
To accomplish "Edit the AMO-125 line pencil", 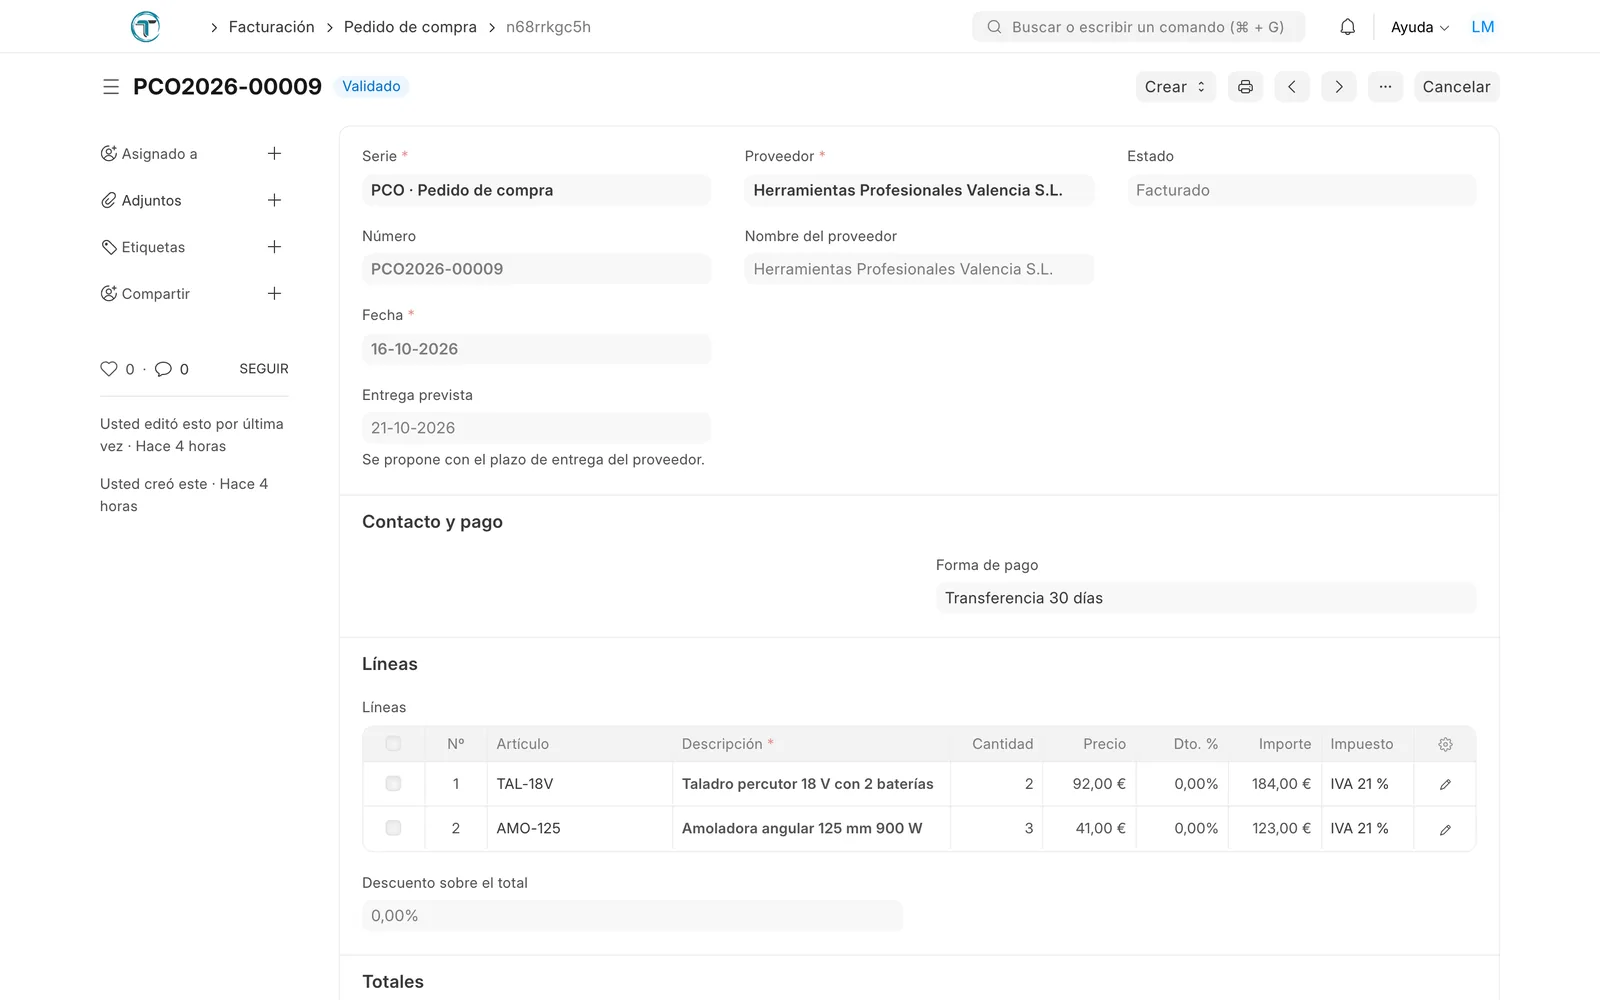I will click(x=1445, y=829).
